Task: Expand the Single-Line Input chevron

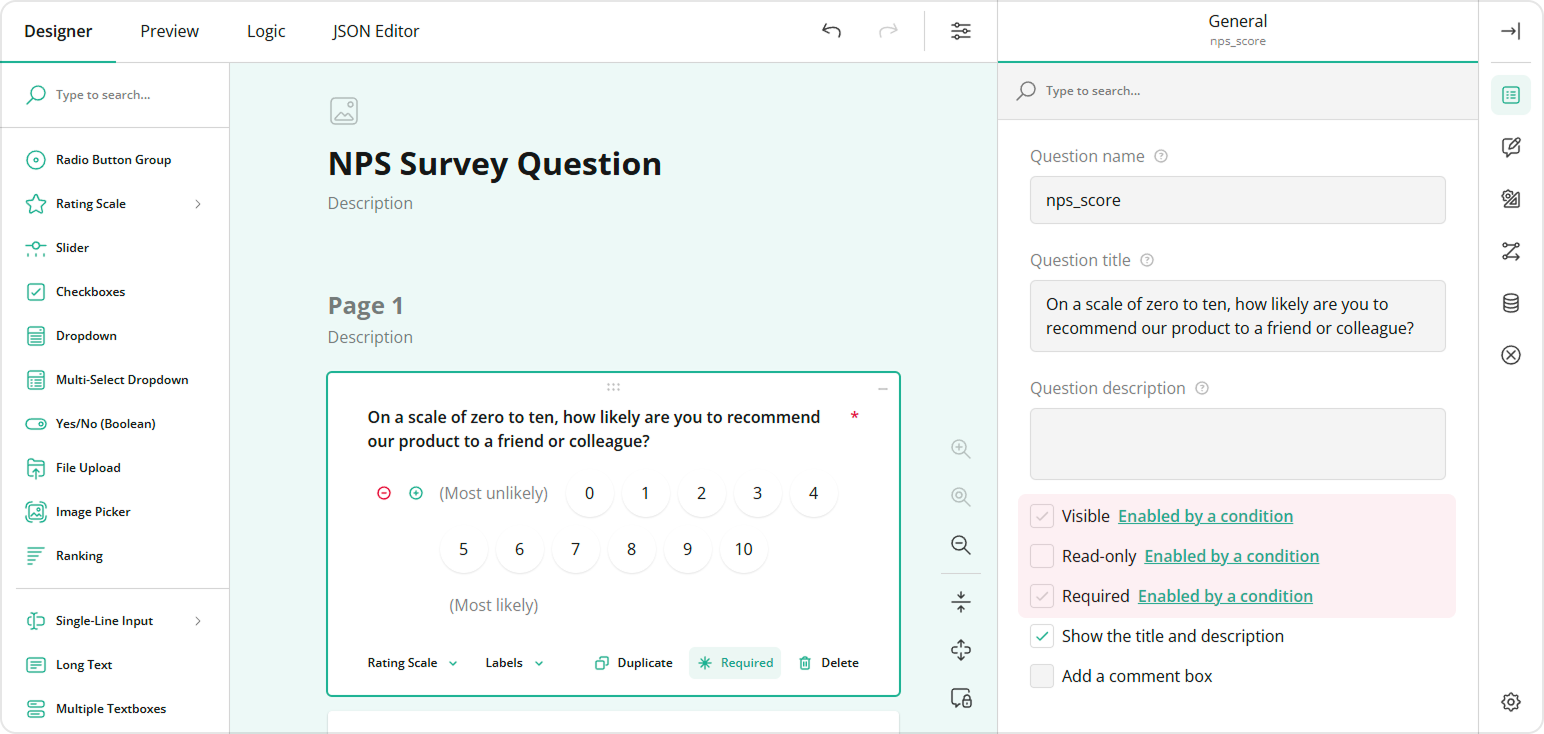Action: point(199,620)
